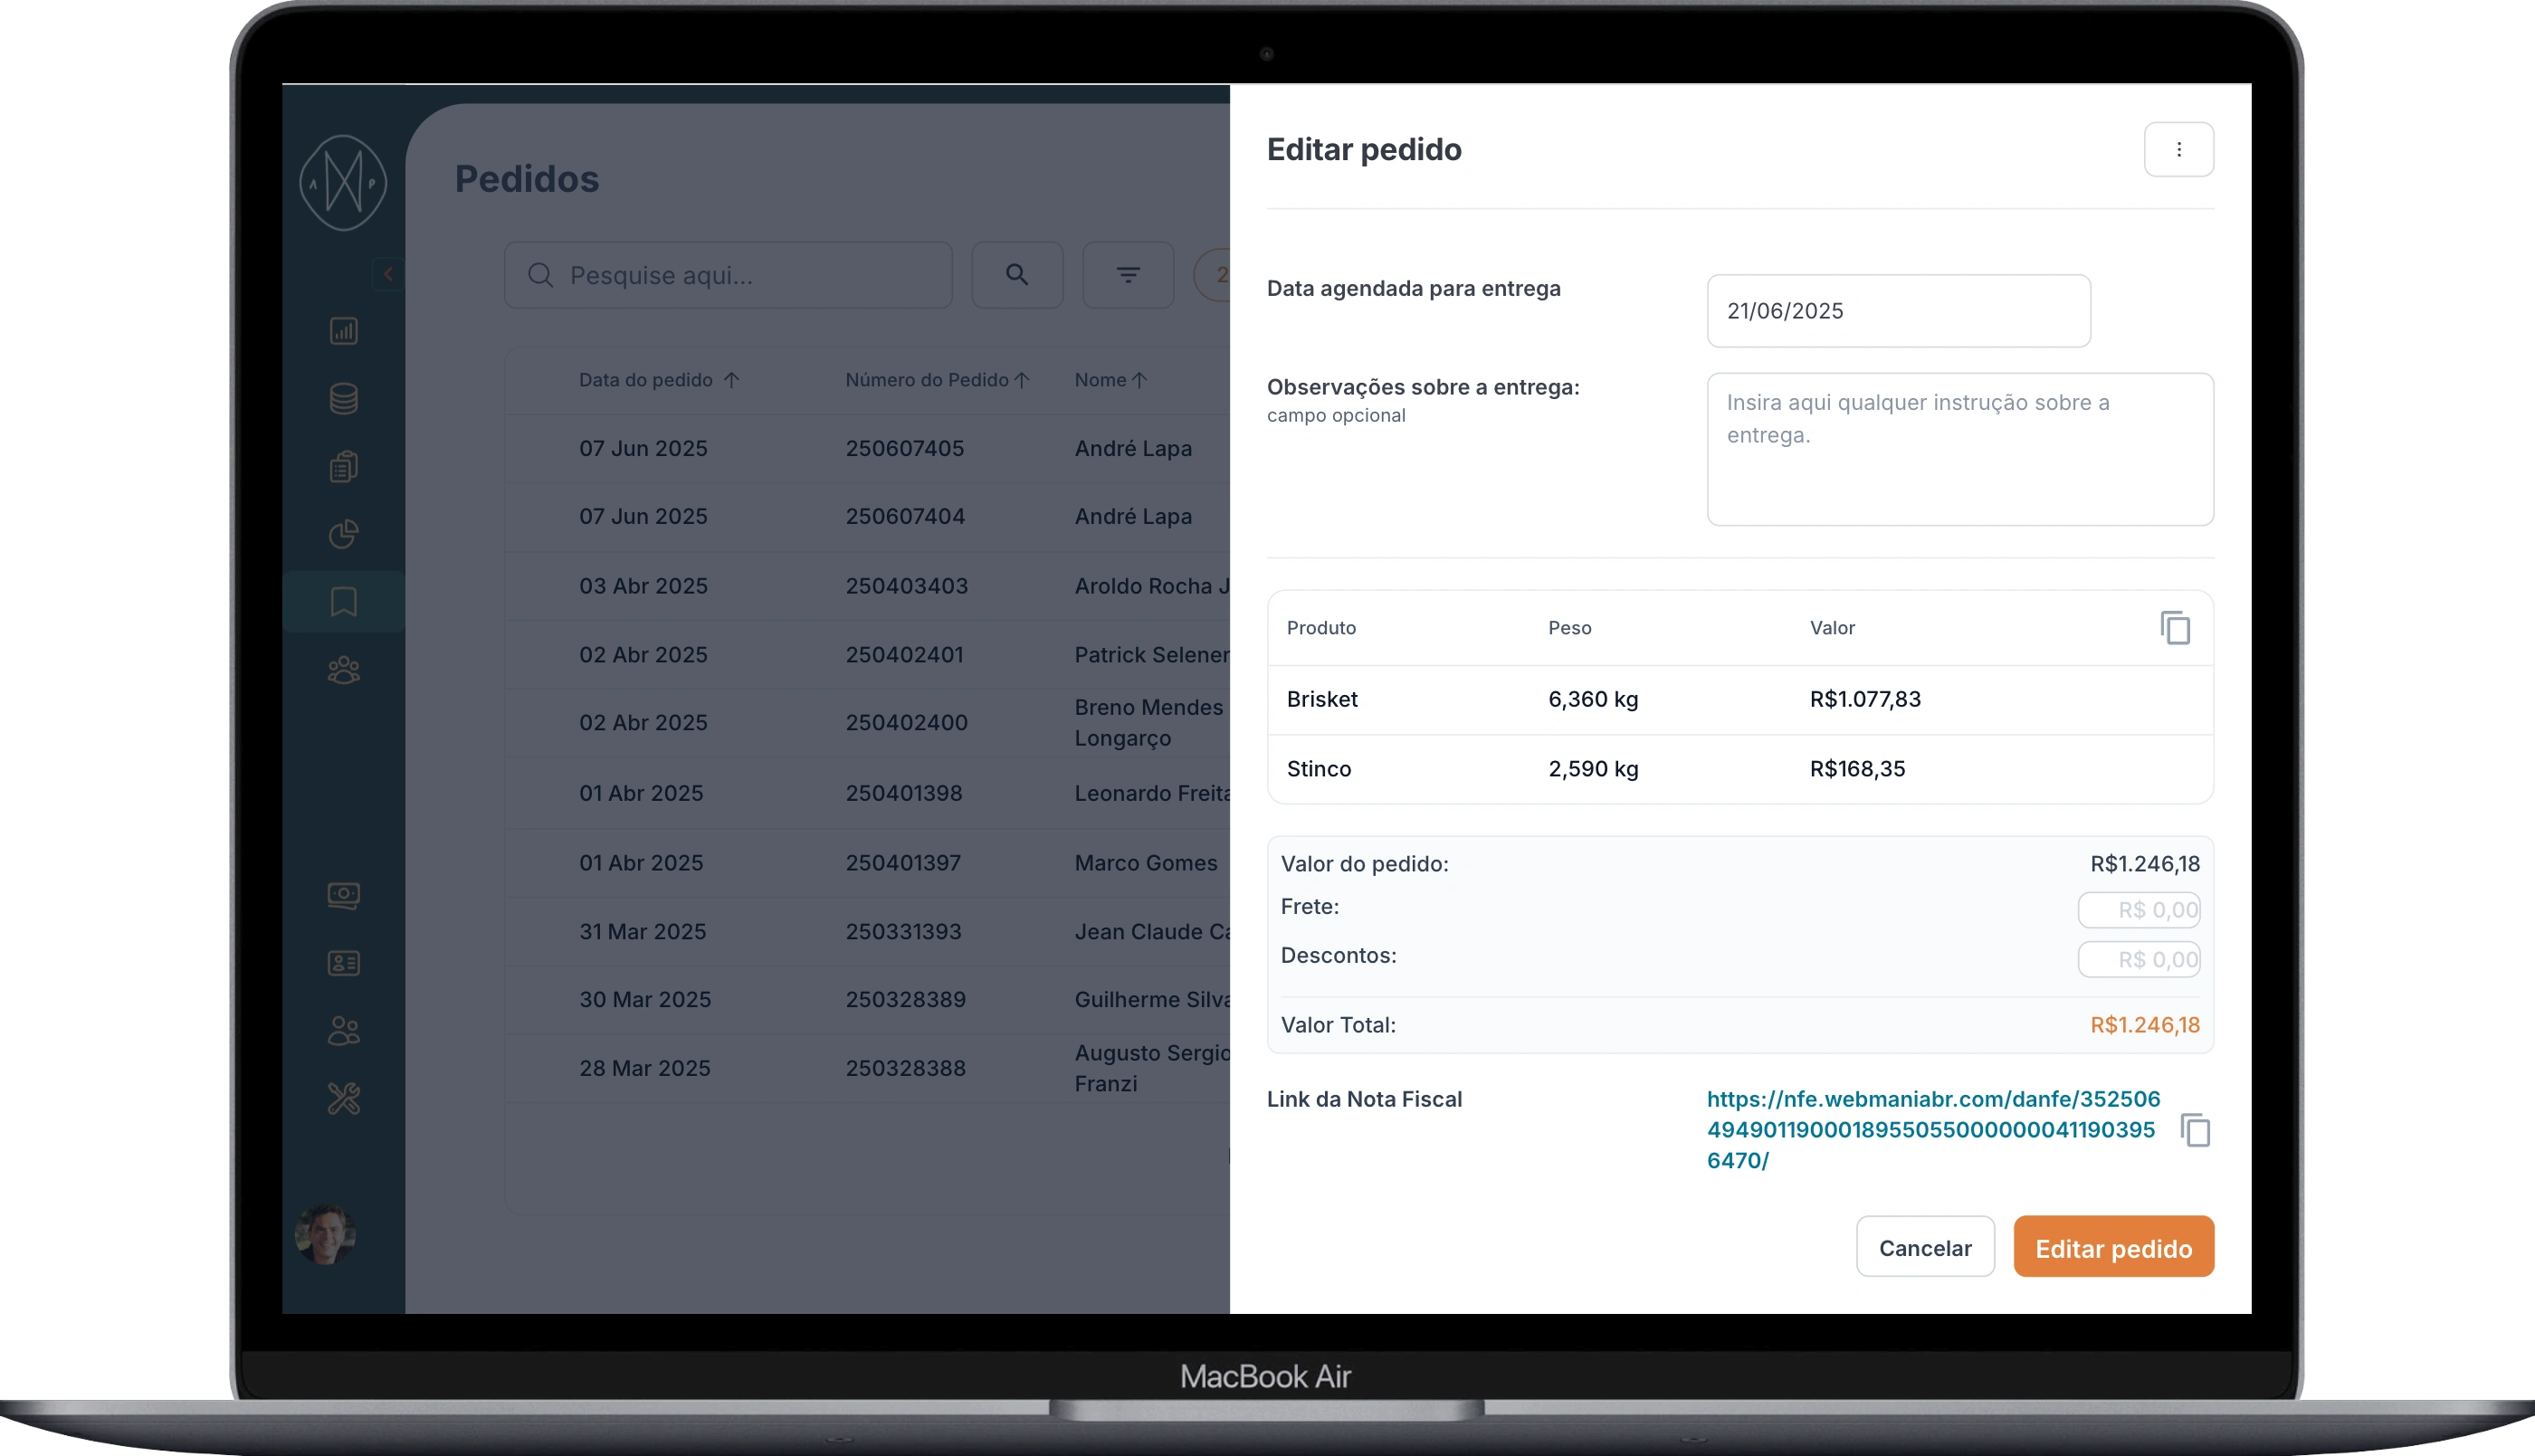Viewport: 2535px width, 1456px height.
Task: Open the three-dot options menu in Editar pedido
Action: pyautogui.click(x=2178, y=150)
